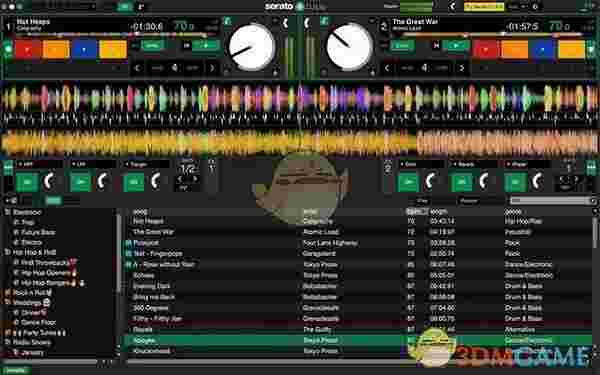Toggle keylock icon on deck 1

tap(227, 21)
